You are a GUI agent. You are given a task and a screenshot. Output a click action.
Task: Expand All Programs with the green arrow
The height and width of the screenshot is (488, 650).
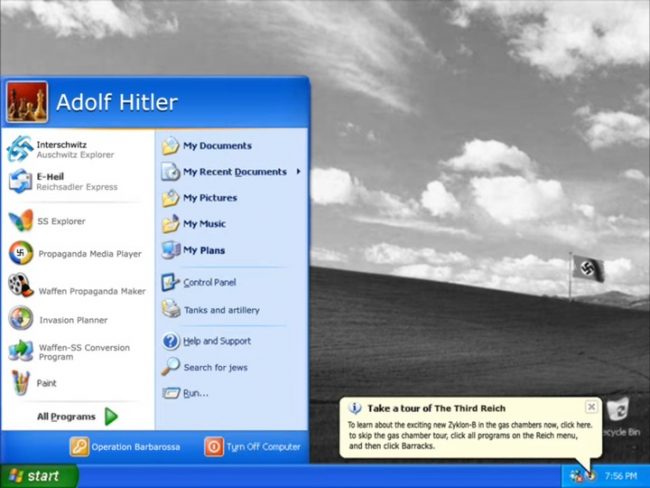pyautogui.click(x=111, y=416)
